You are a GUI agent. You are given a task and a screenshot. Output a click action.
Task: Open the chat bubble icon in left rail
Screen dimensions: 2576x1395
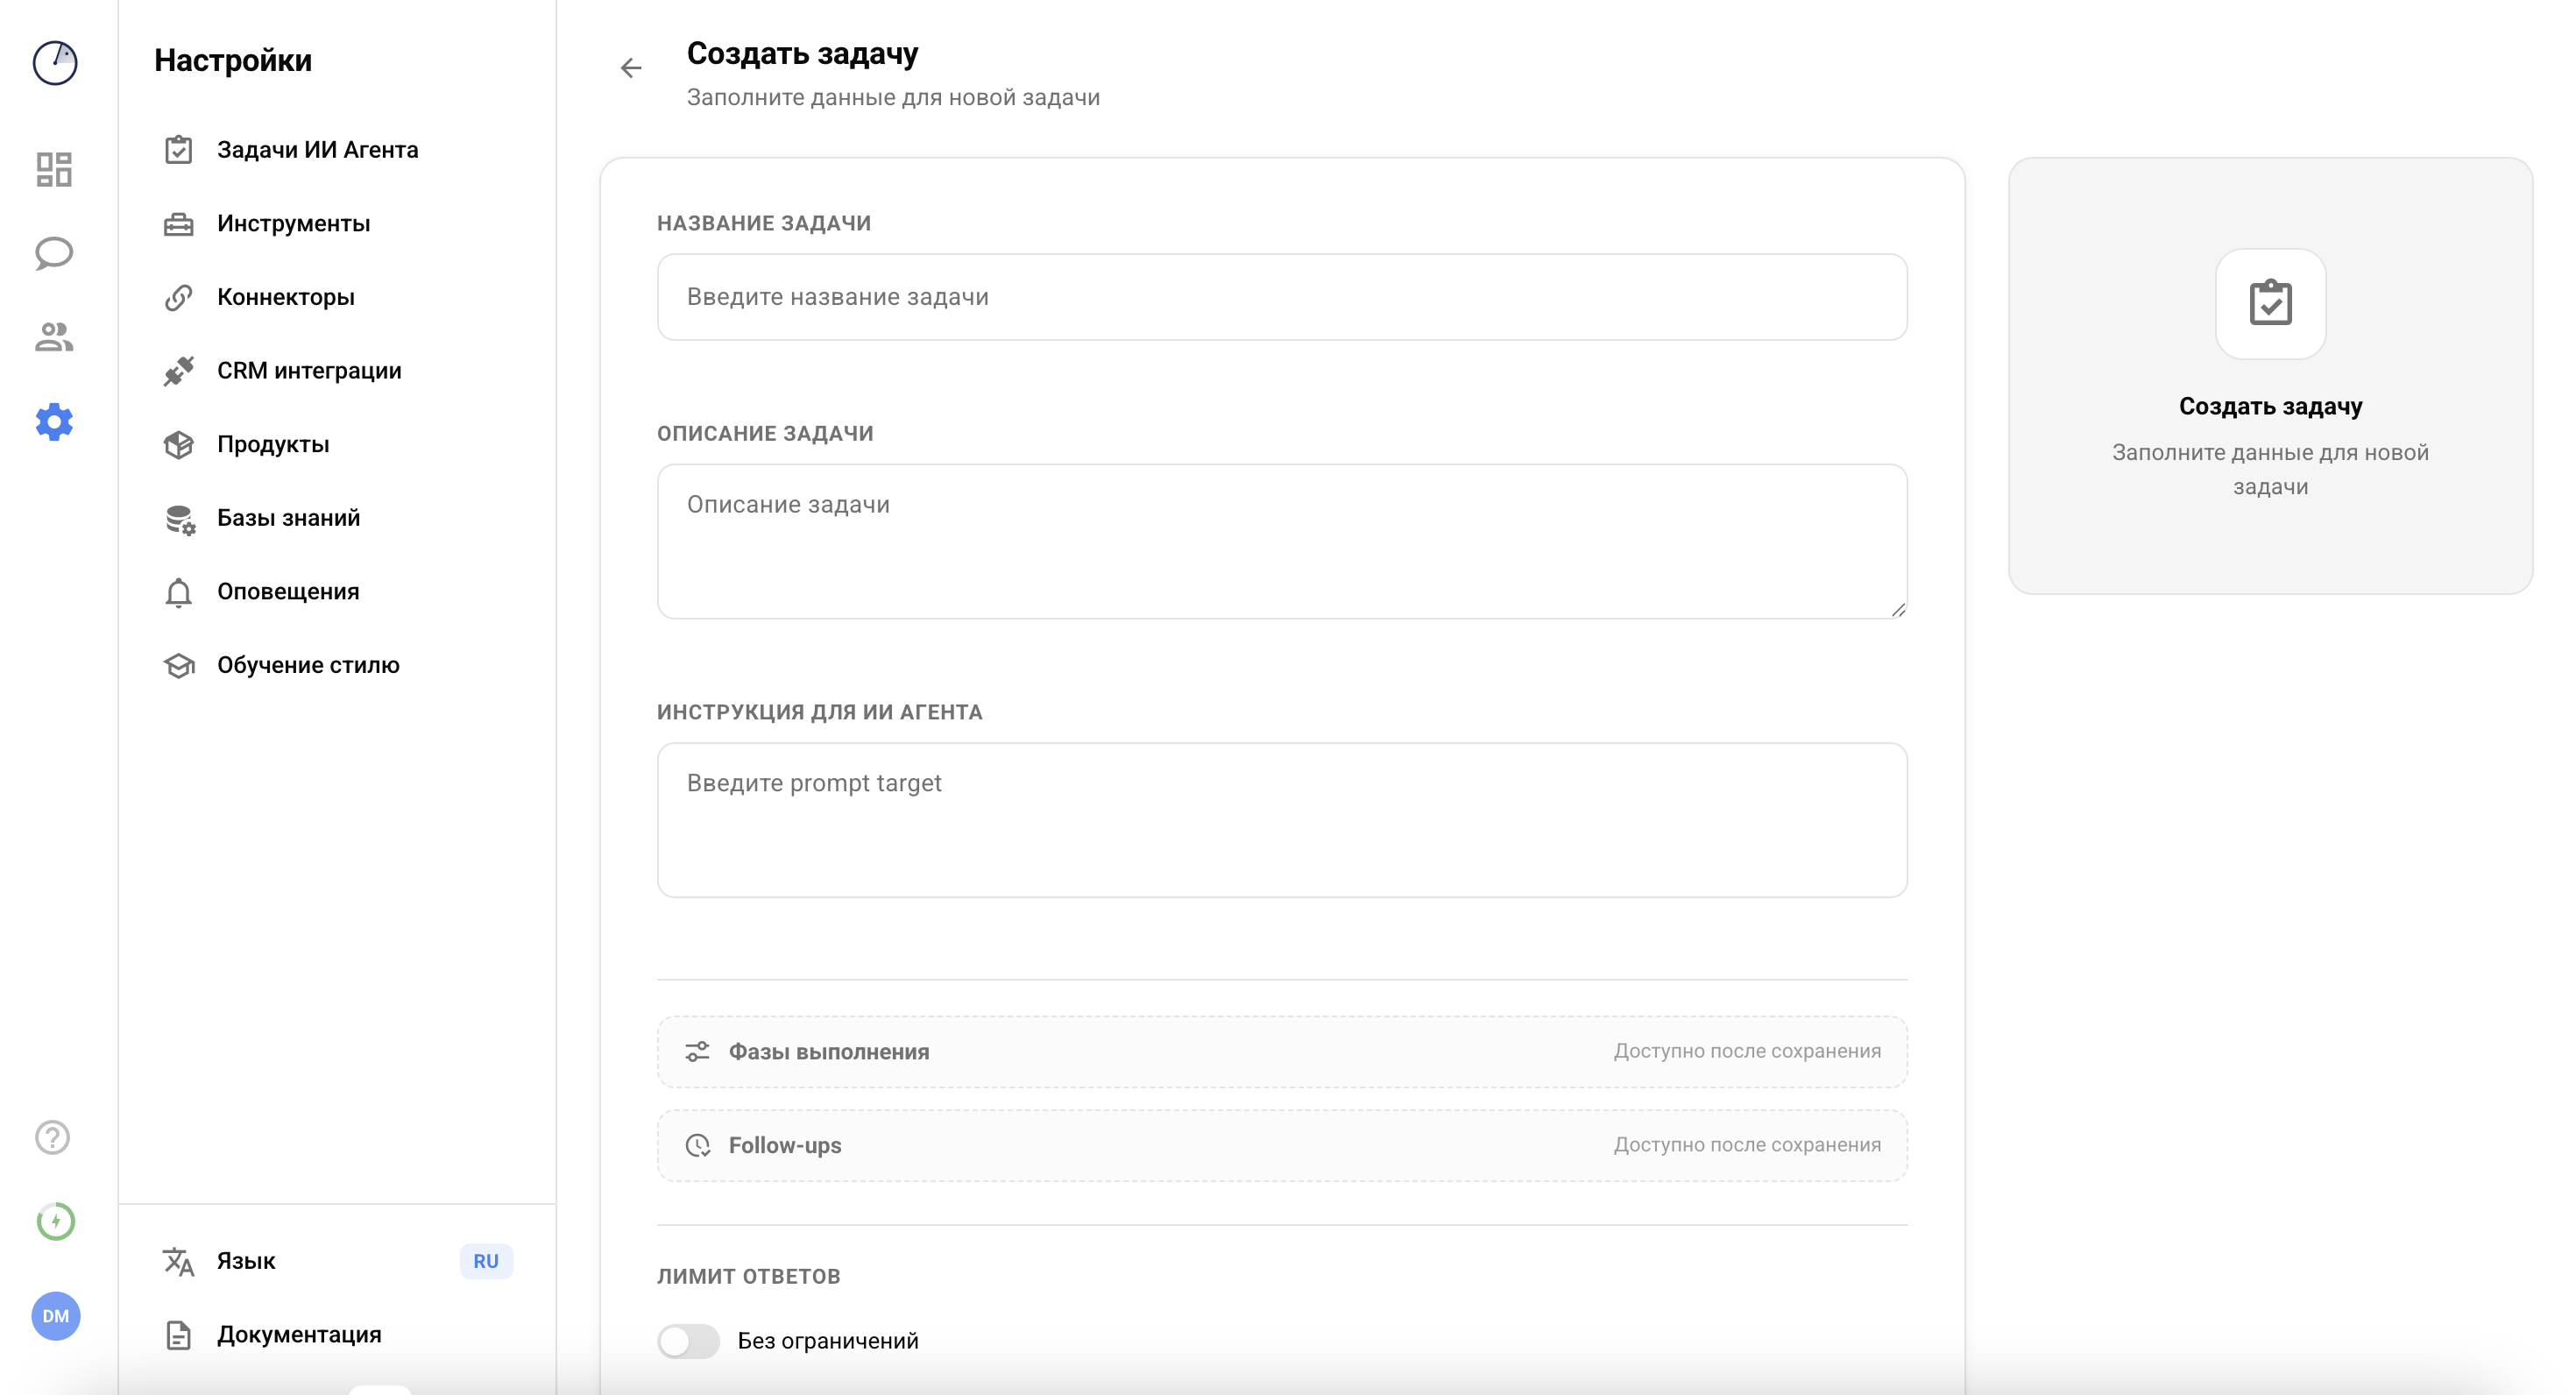click(54, 253)
